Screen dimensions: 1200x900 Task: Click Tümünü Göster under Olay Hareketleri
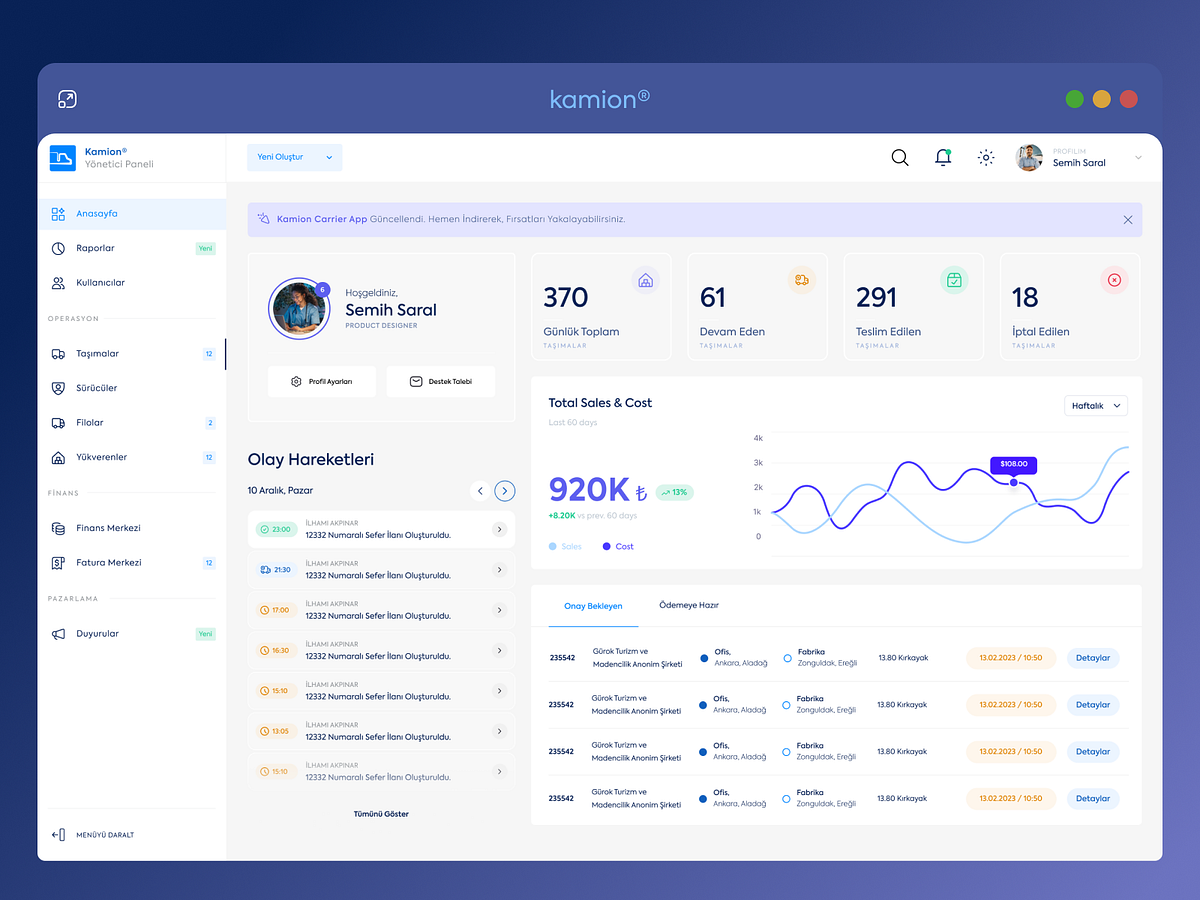click(x=381, y=813)
